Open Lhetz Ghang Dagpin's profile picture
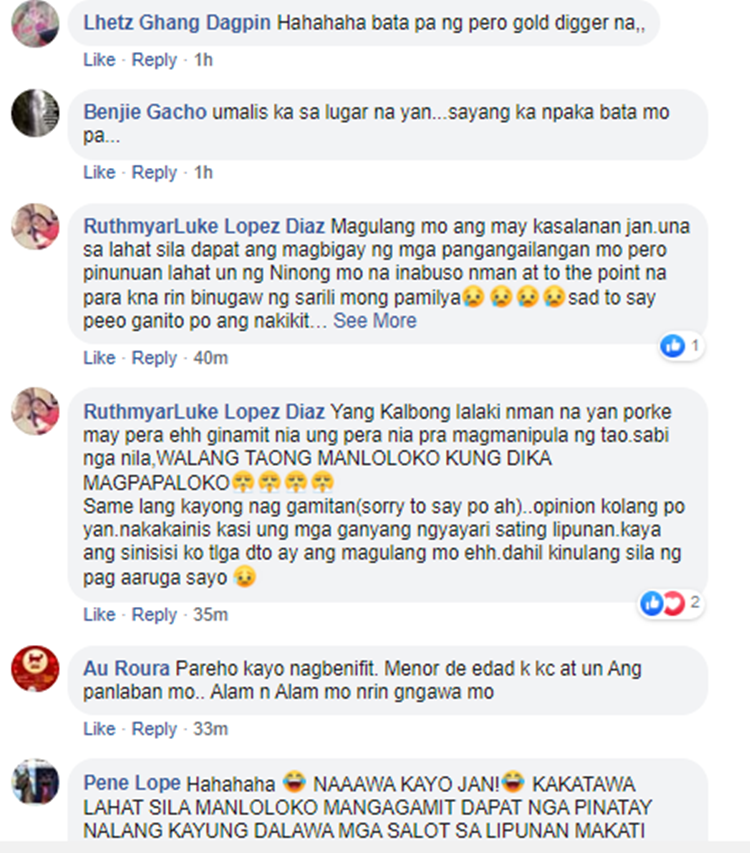This screenshot has width=750, height=853. click(35, 23)
